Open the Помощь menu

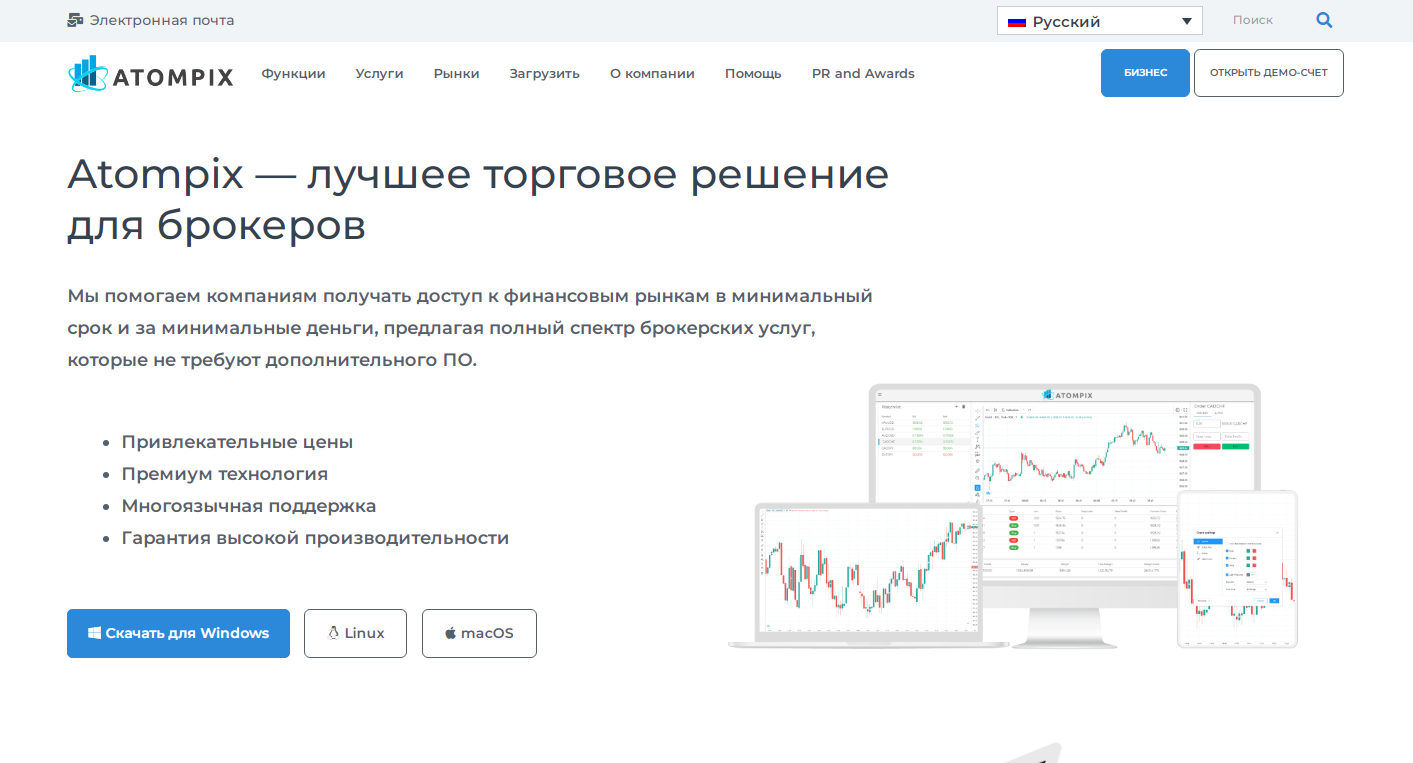click(x=753, y=74)
